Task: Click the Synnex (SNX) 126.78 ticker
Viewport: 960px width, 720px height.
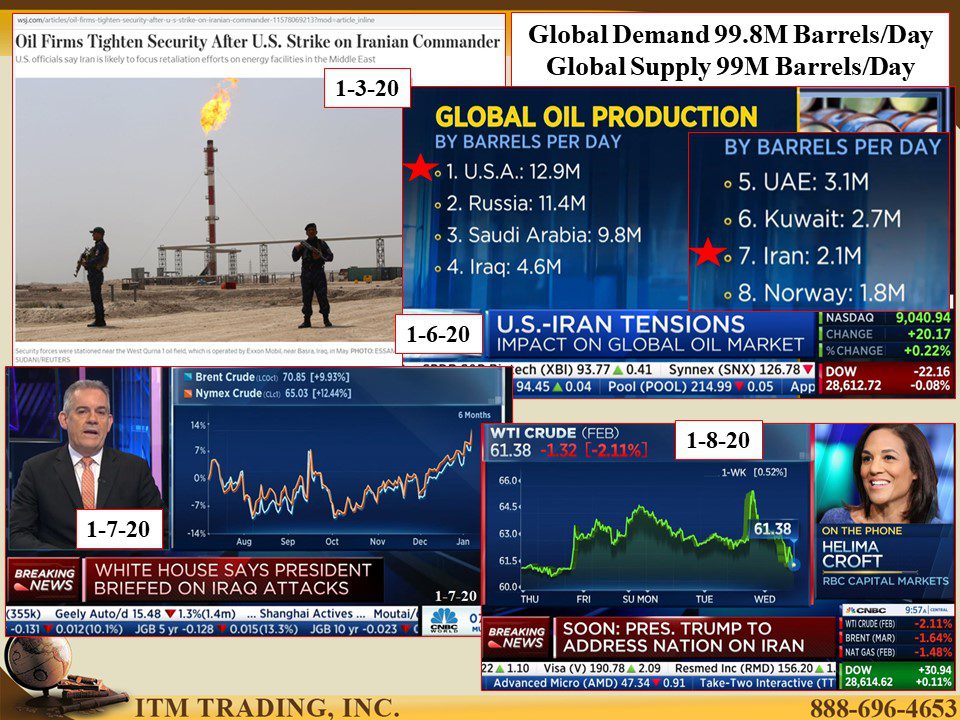Action: (741, 370)
